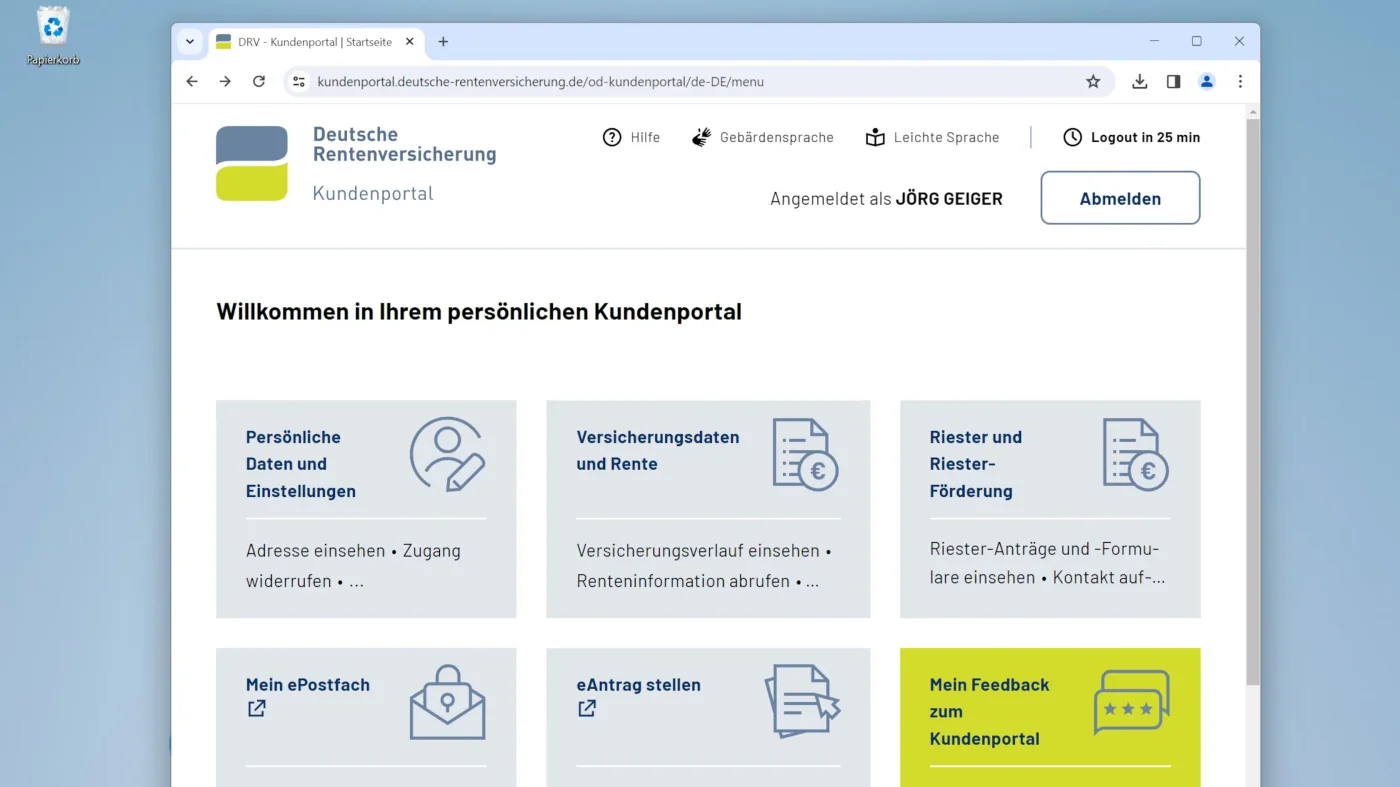Viewport: 1400px width, 787px height.
Task: Open a new browser tab
Action: click(x=443, y=42)
